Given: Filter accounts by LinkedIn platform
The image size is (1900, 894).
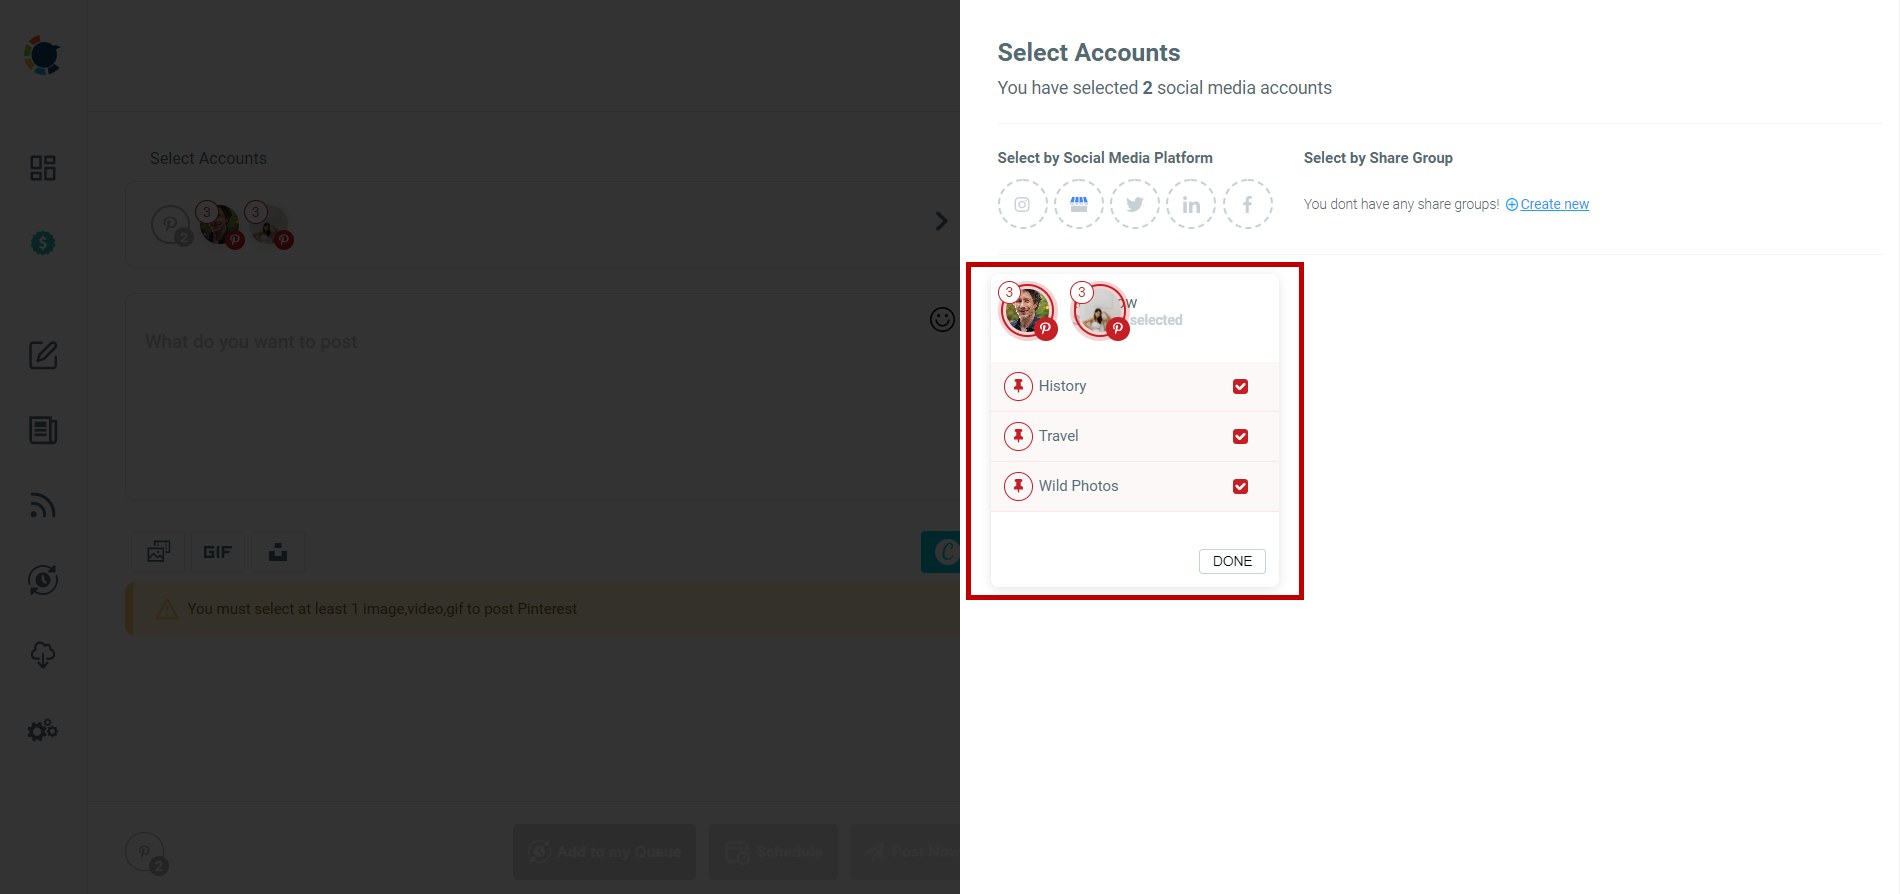Looking at the screenshot, I should [1191, 204].
